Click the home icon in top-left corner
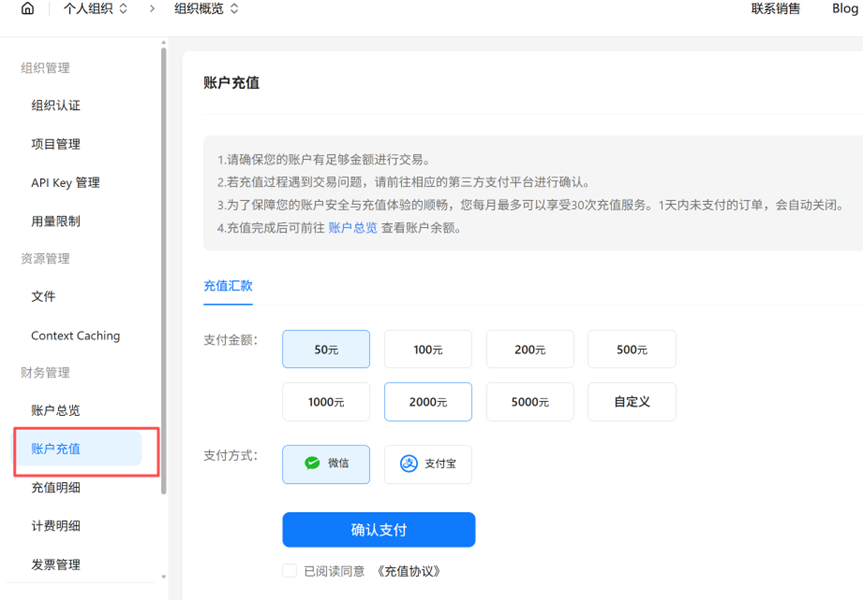 26,9
